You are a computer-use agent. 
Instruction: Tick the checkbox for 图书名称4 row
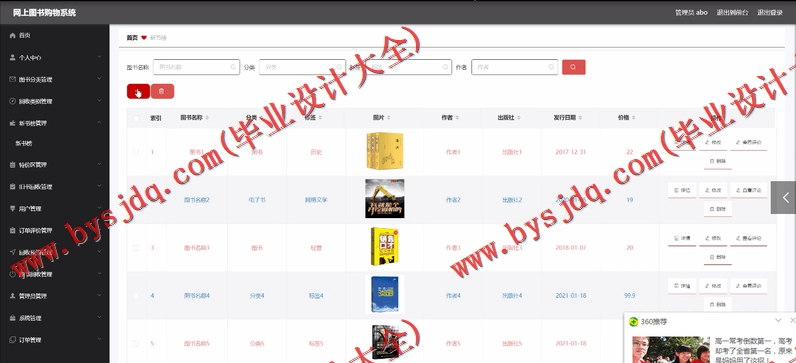coord(136,295)
